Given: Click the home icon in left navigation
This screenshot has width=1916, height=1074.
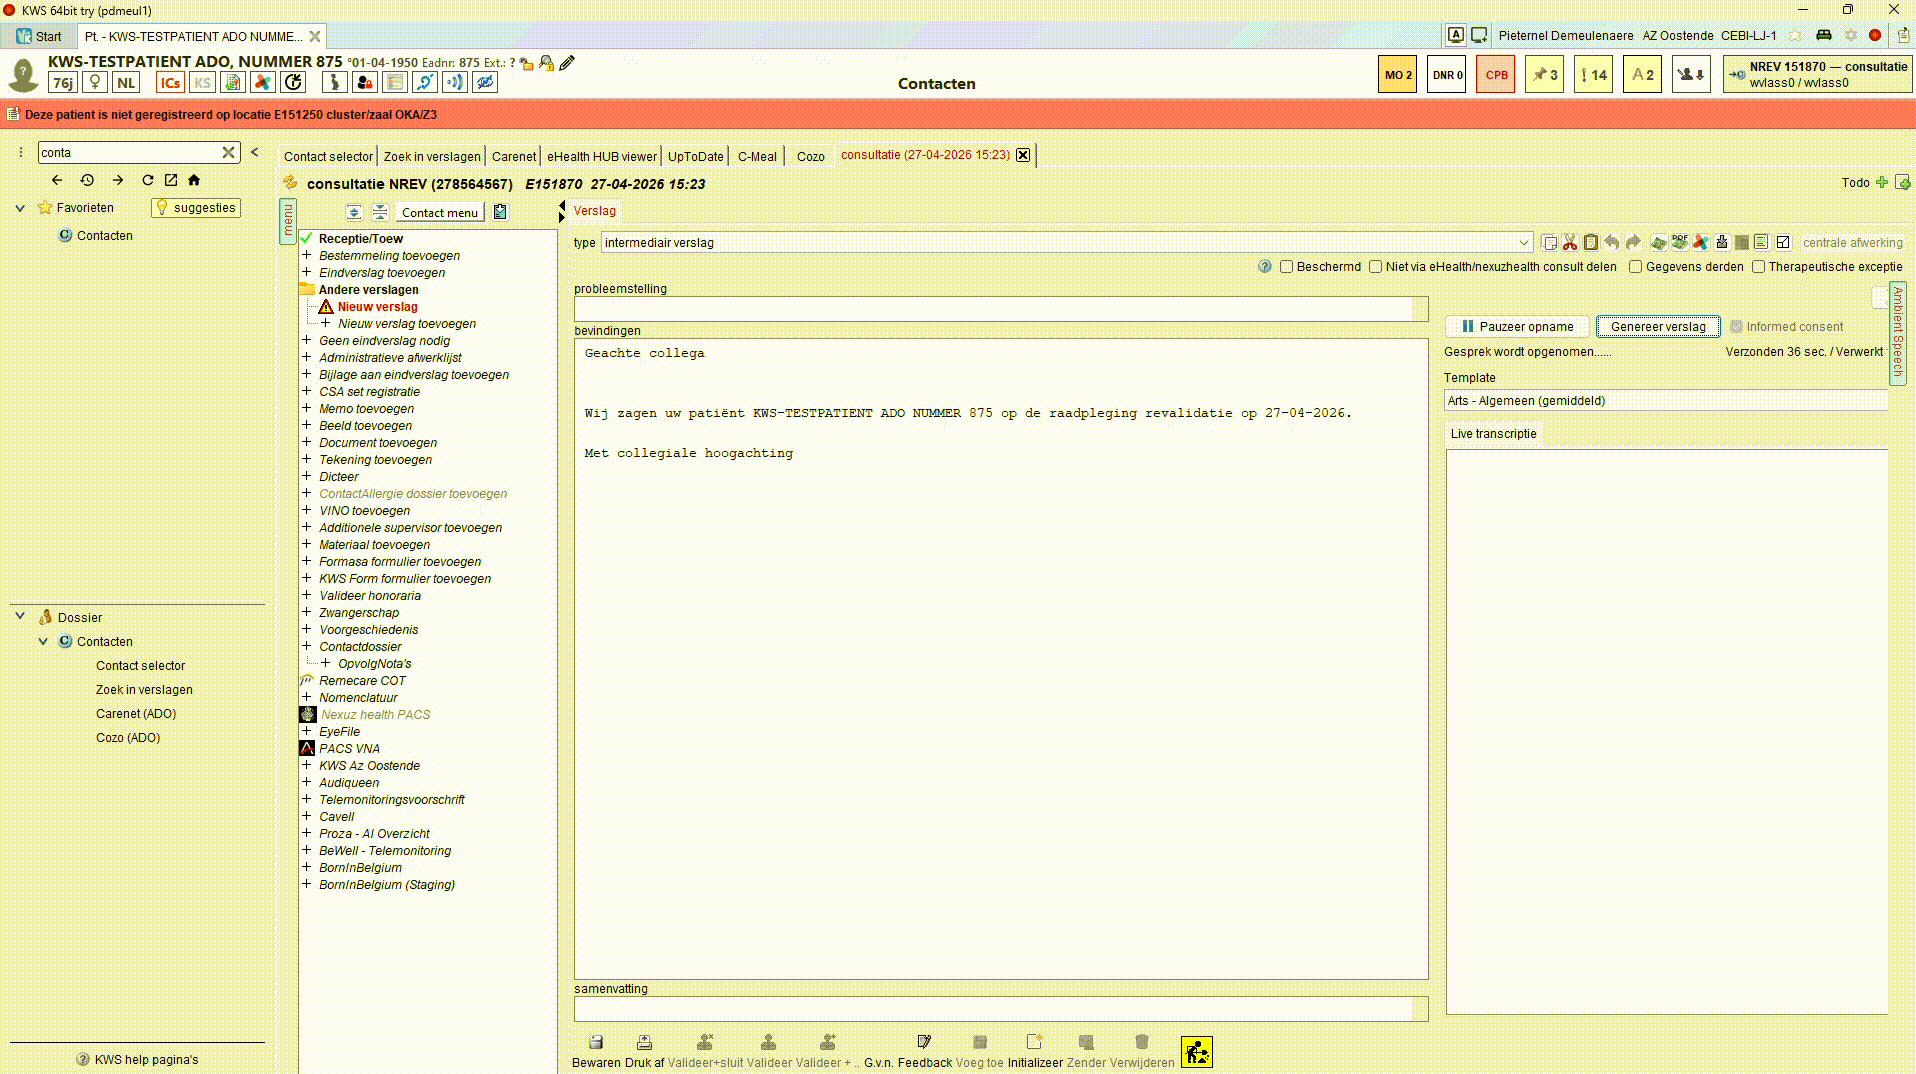Looking at the screenshot, I should click(x=194, y=180).
